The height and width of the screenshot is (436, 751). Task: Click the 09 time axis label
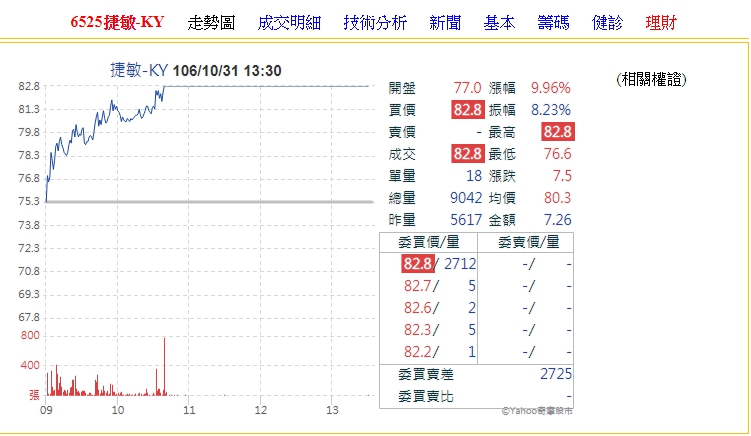coord(46,410)
